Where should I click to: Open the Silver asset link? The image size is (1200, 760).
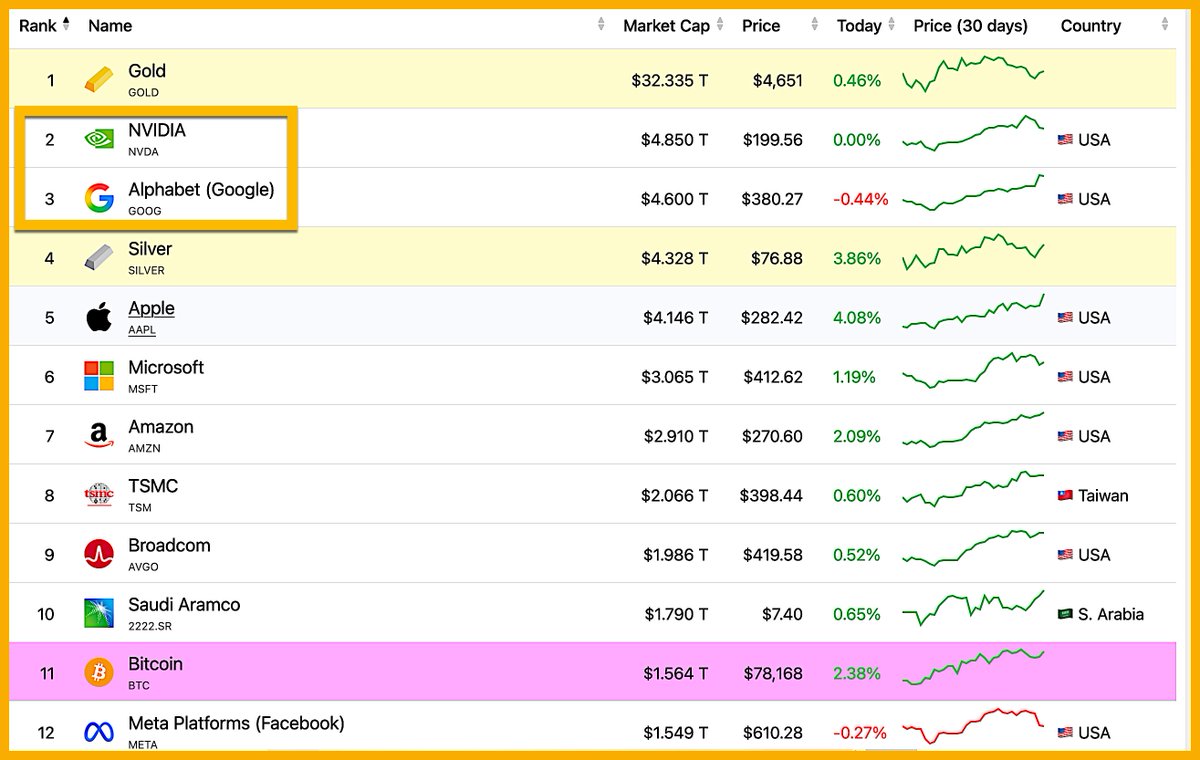[150, 248]
